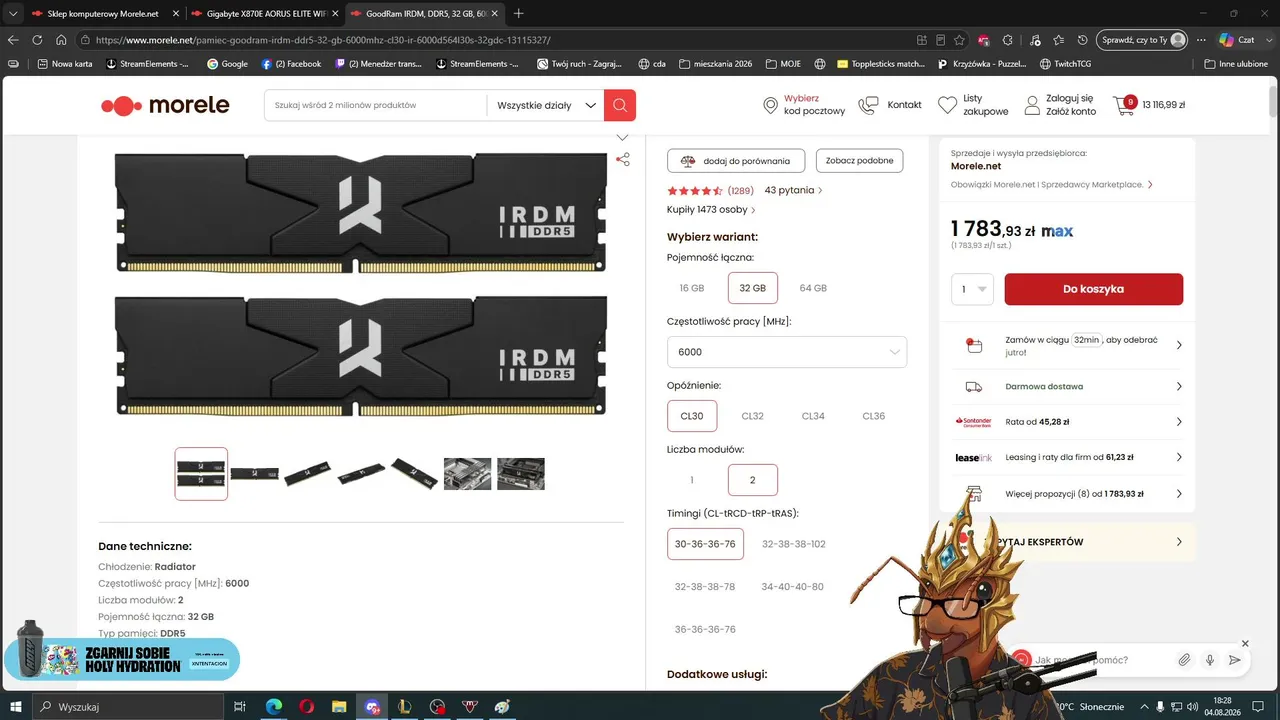The width and height of the screenshot is (1280, 720).
Task: Open File Explorer from the taskbar
Action: (x=339, y=707)
